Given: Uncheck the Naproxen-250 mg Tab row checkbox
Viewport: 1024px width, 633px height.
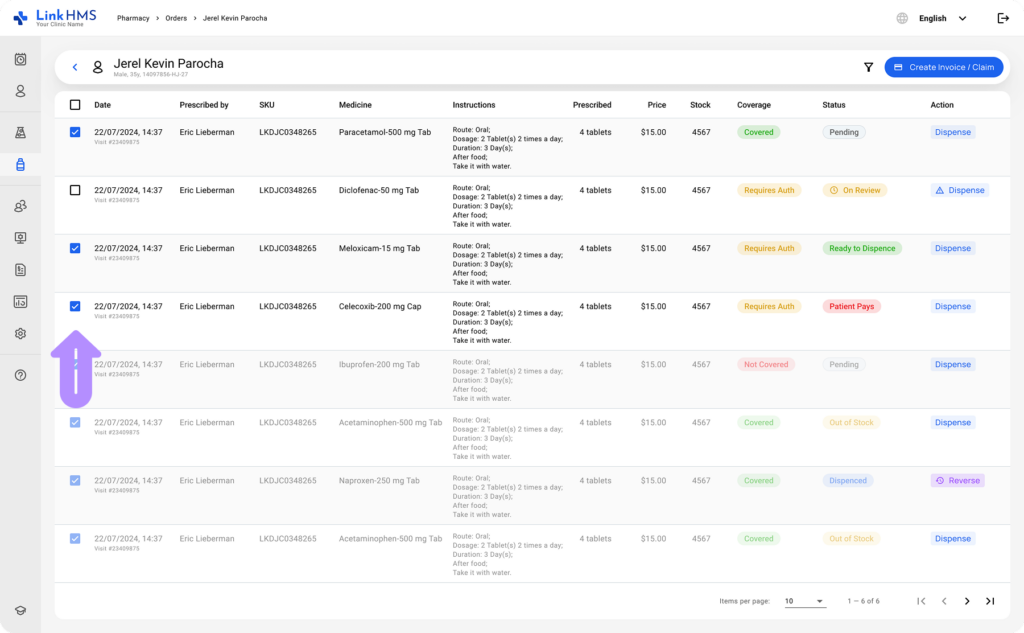Looking at the screenshot, I should point(75,480).
